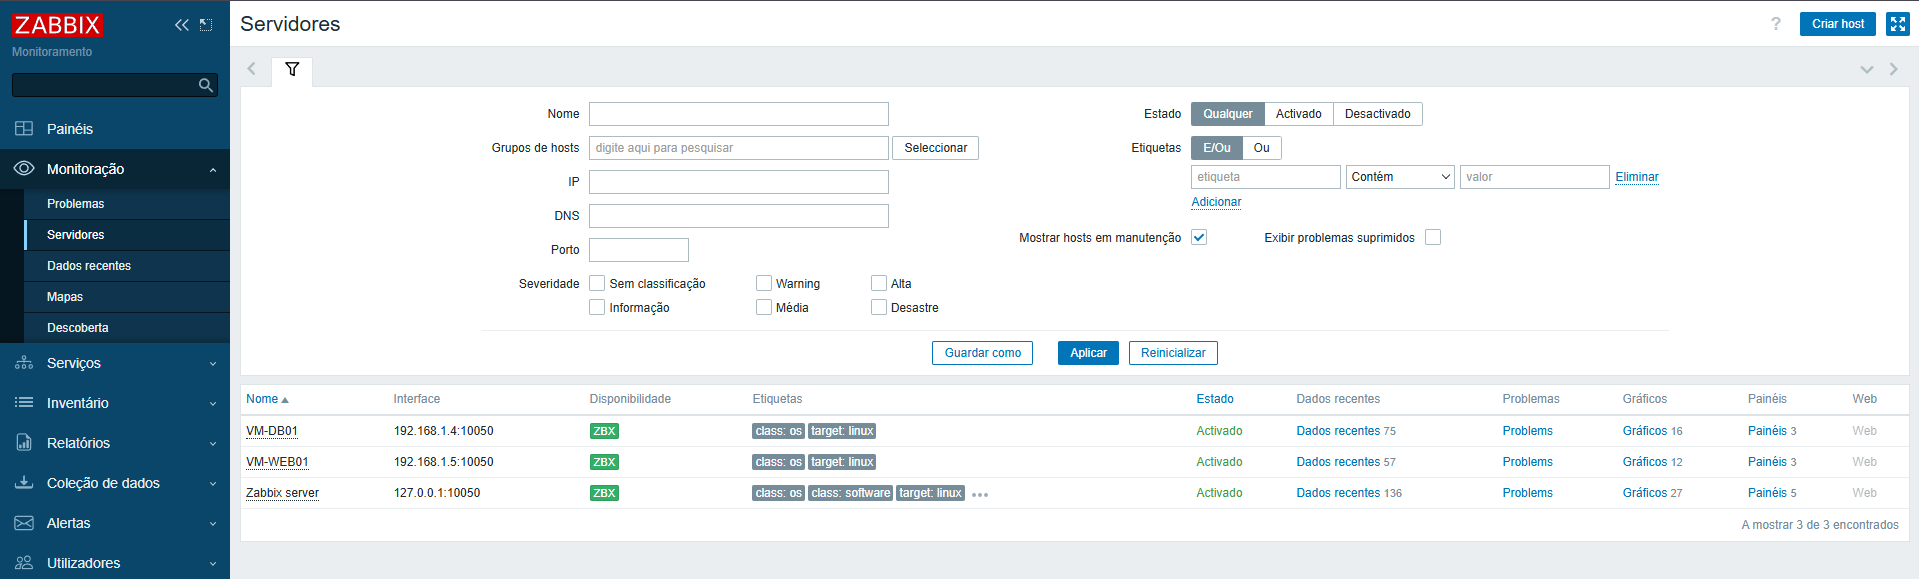Toggle Mostrar hosts em manutenção checkbox
The image size is (1919, 579).
(1199, 237)
